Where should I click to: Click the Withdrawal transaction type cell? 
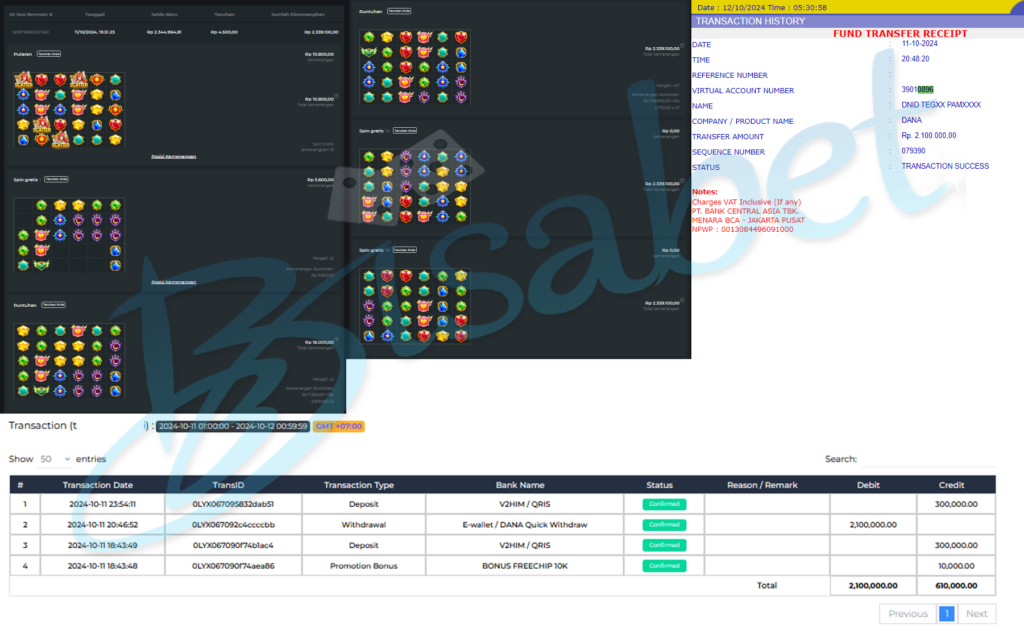pyautogui.click(x=364, y=525)
